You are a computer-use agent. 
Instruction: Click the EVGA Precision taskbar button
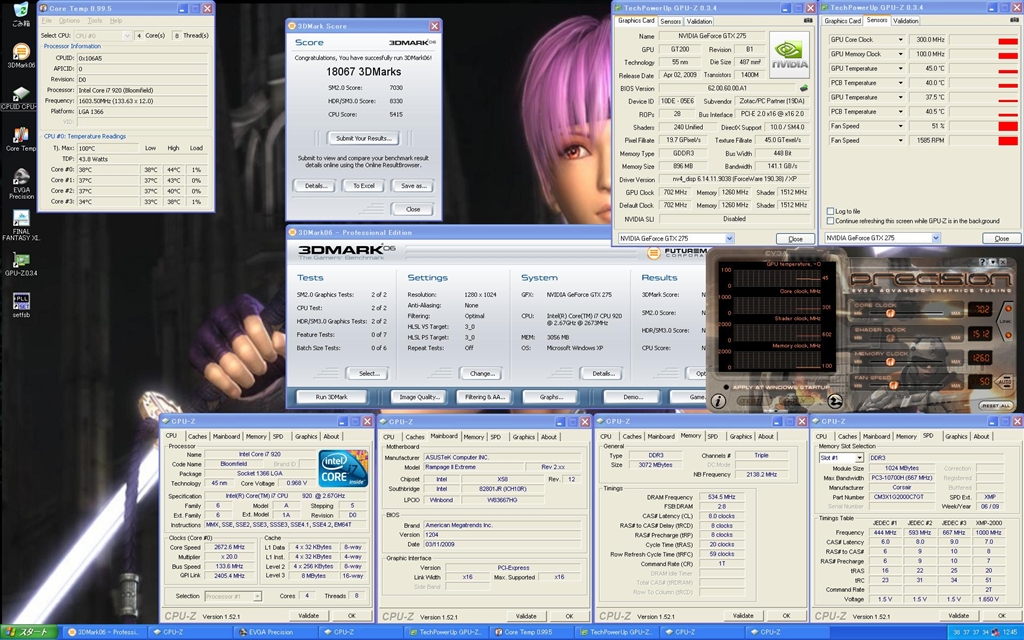click(270, 632)
